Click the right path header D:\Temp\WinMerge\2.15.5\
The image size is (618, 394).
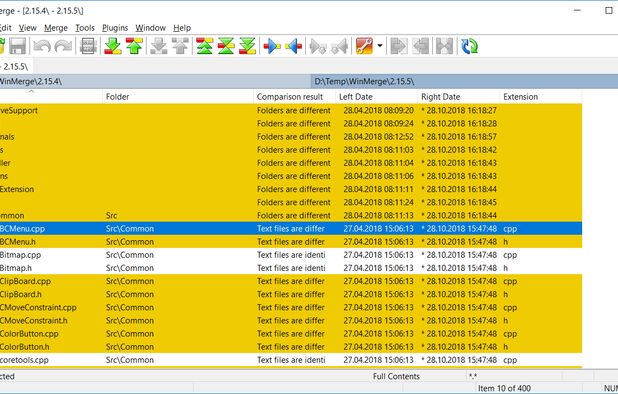[464, 82]
